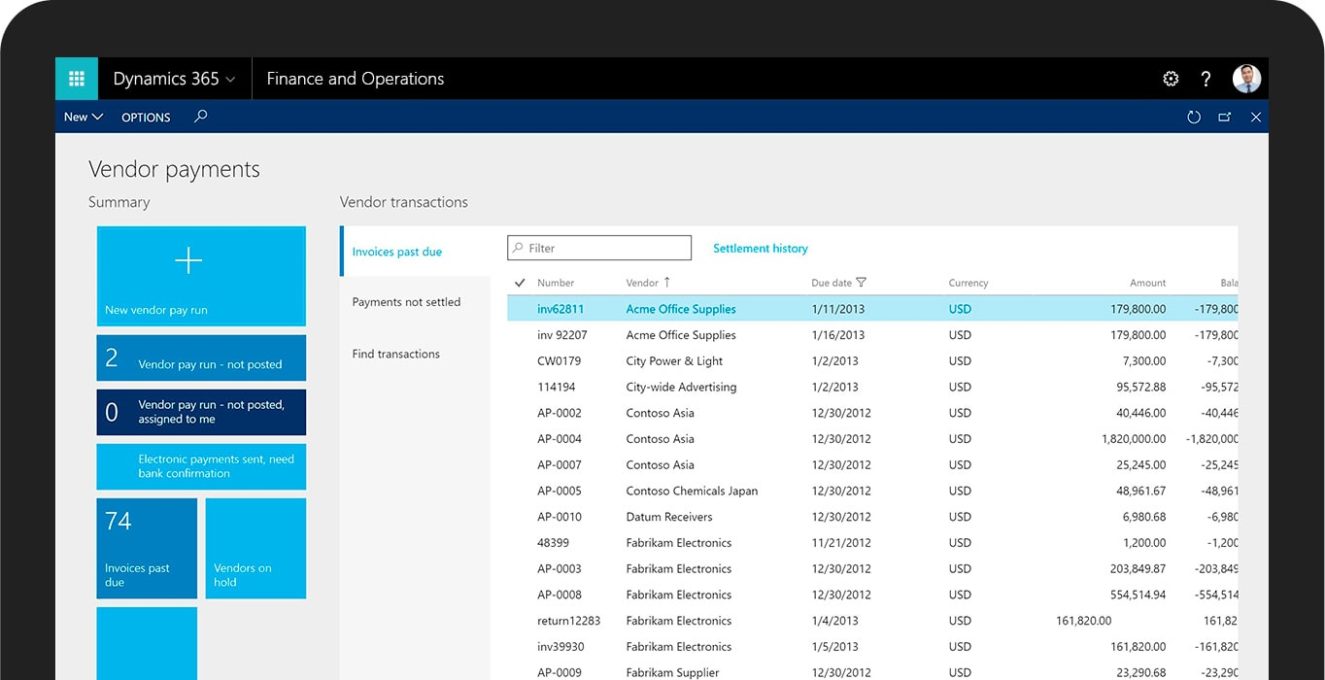Click the Due date filter funnel icon
This screenshot has width=1325, height=680.
(861, 283)
